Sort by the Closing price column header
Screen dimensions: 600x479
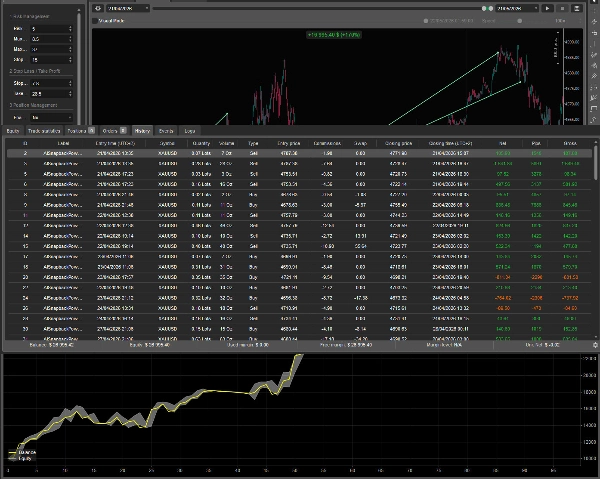pos(398,143)
